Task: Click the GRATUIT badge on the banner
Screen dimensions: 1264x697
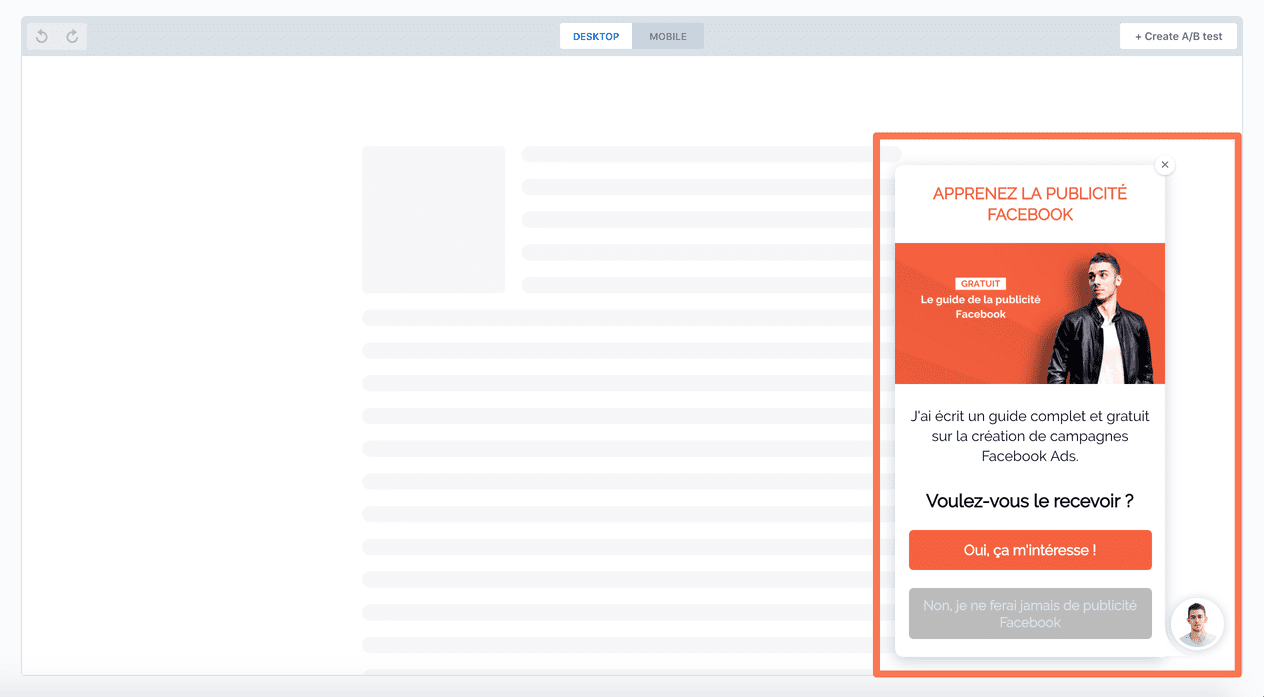Action: coord(980,283)
